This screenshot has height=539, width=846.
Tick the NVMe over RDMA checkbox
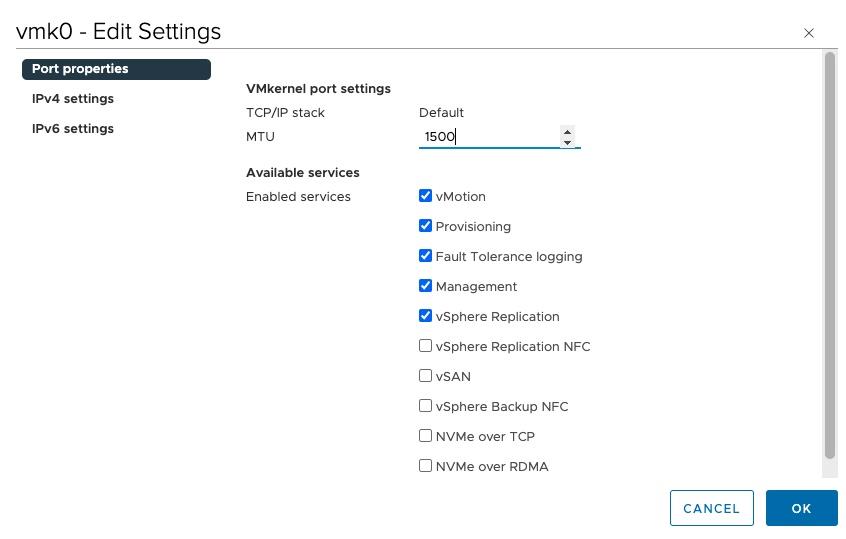tap(425, 466)
